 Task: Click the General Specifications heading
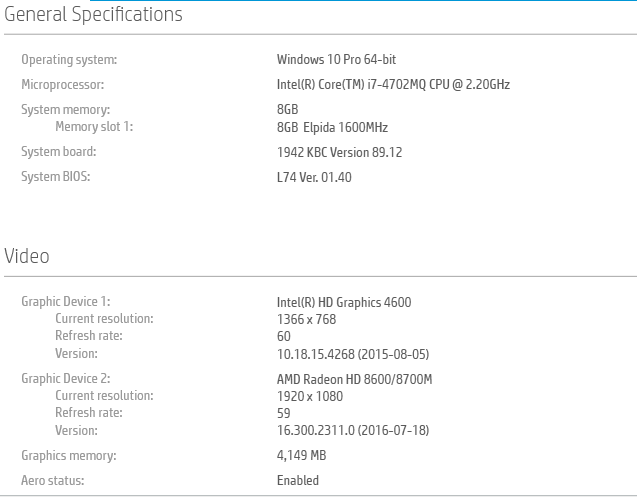pyautogui.click(x=94, y=15)
